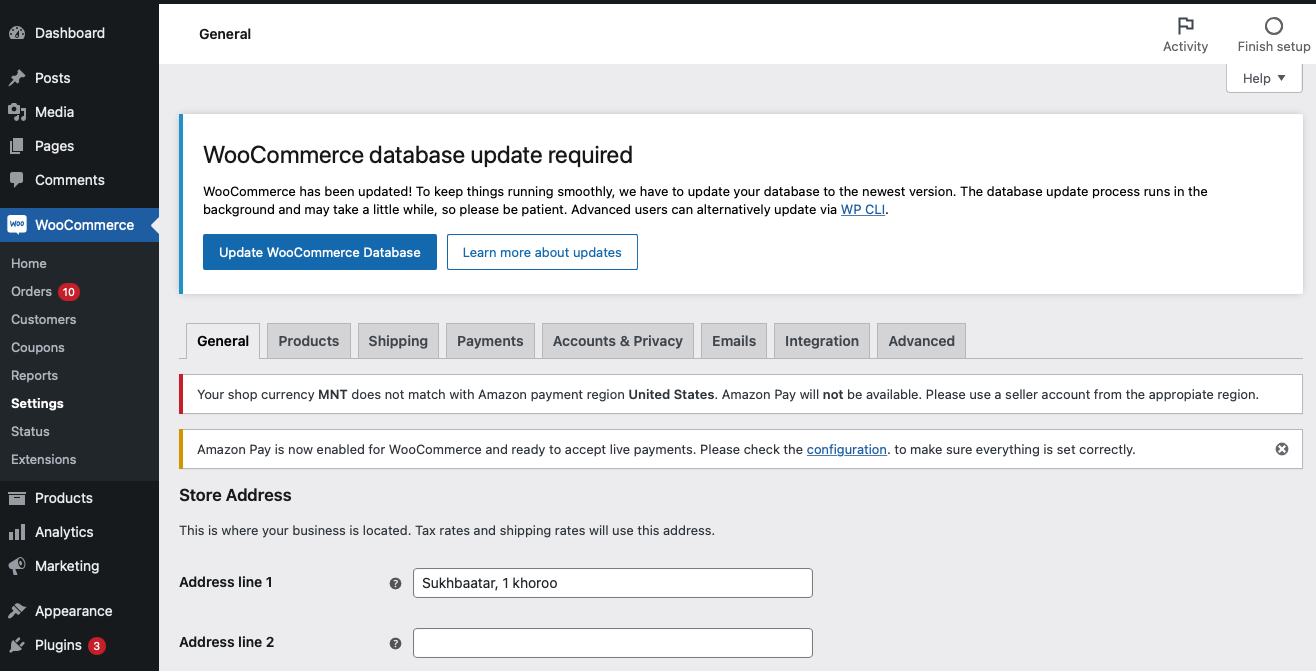Viewport: 1316px width, 671px height.
Task: Click help tooltip icon for Address line 2
Action: click(395, 643)
